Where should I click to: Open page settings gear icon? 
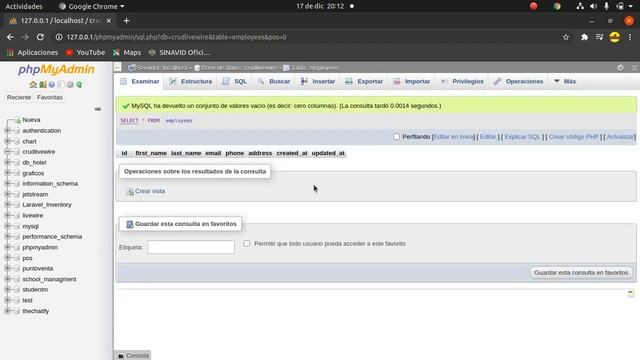click(x=620, y=68)
